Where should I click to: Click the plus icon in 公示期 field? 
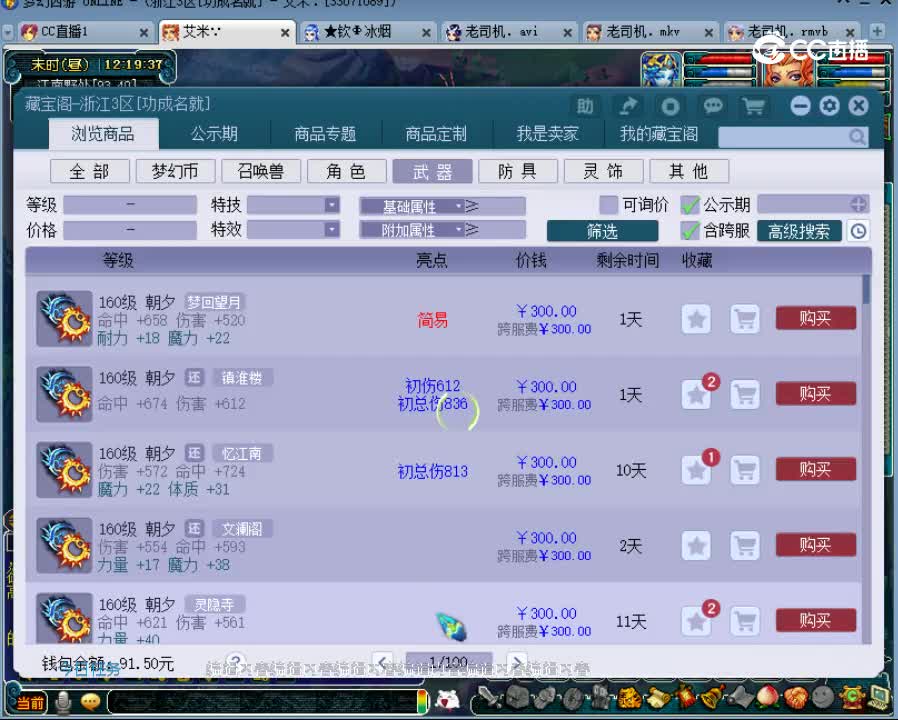[858, 204]
